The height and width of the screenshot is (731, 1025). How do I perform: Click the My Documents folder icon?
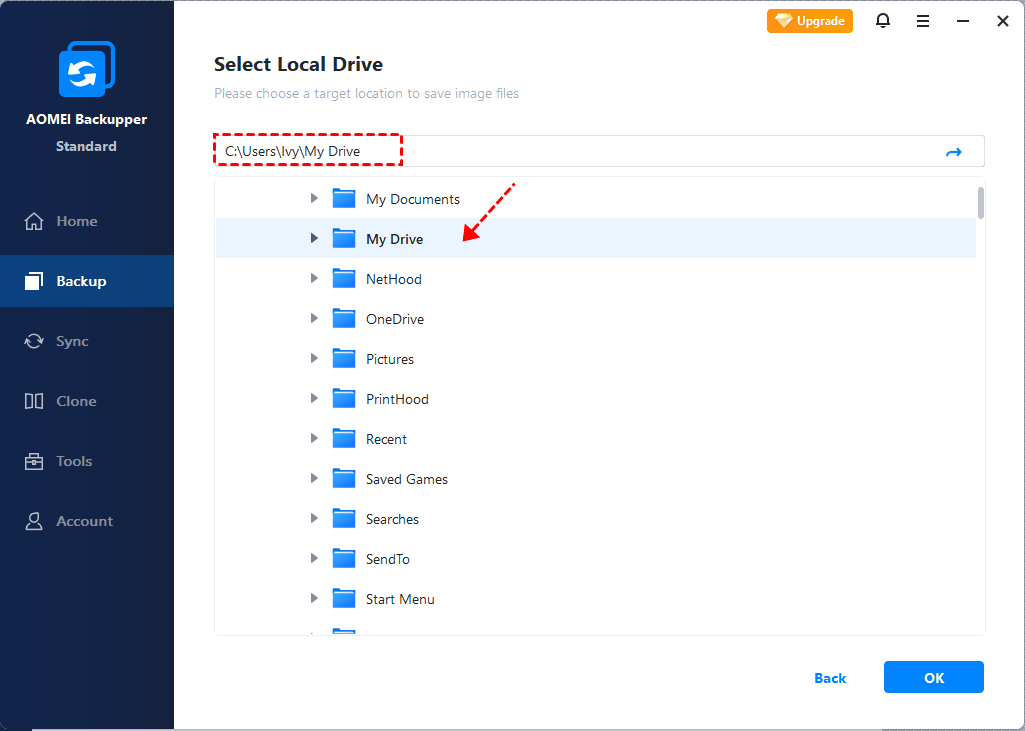344,198
